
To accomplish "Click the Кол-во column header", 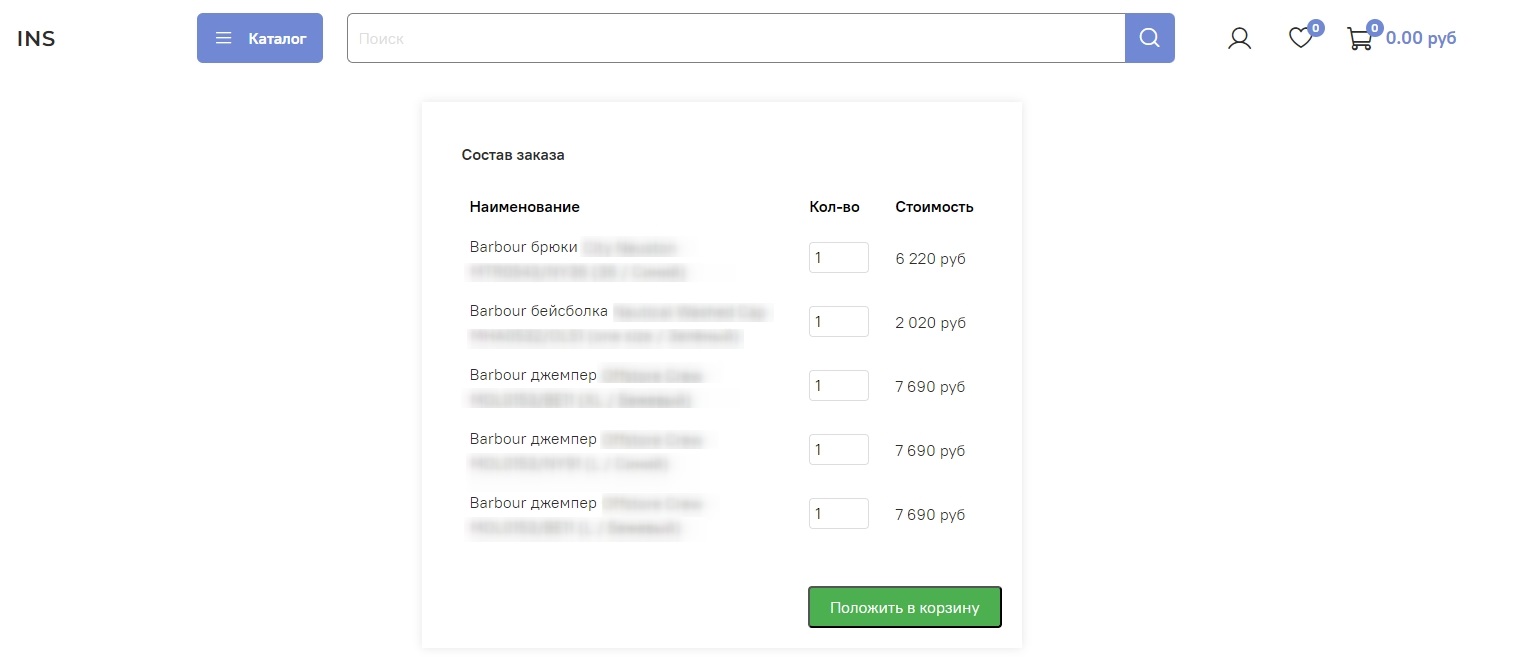I will (x=834, y=207).
